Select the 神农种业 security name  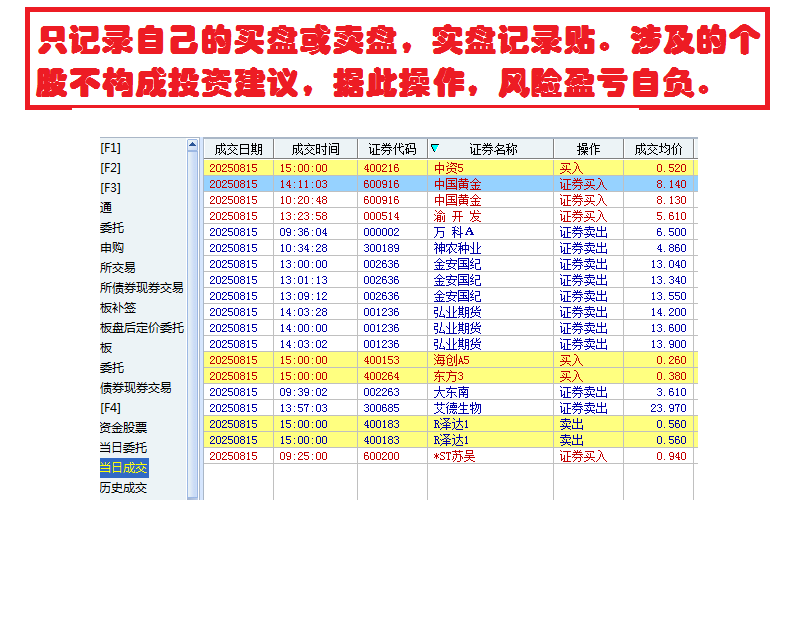coord(457,248)
